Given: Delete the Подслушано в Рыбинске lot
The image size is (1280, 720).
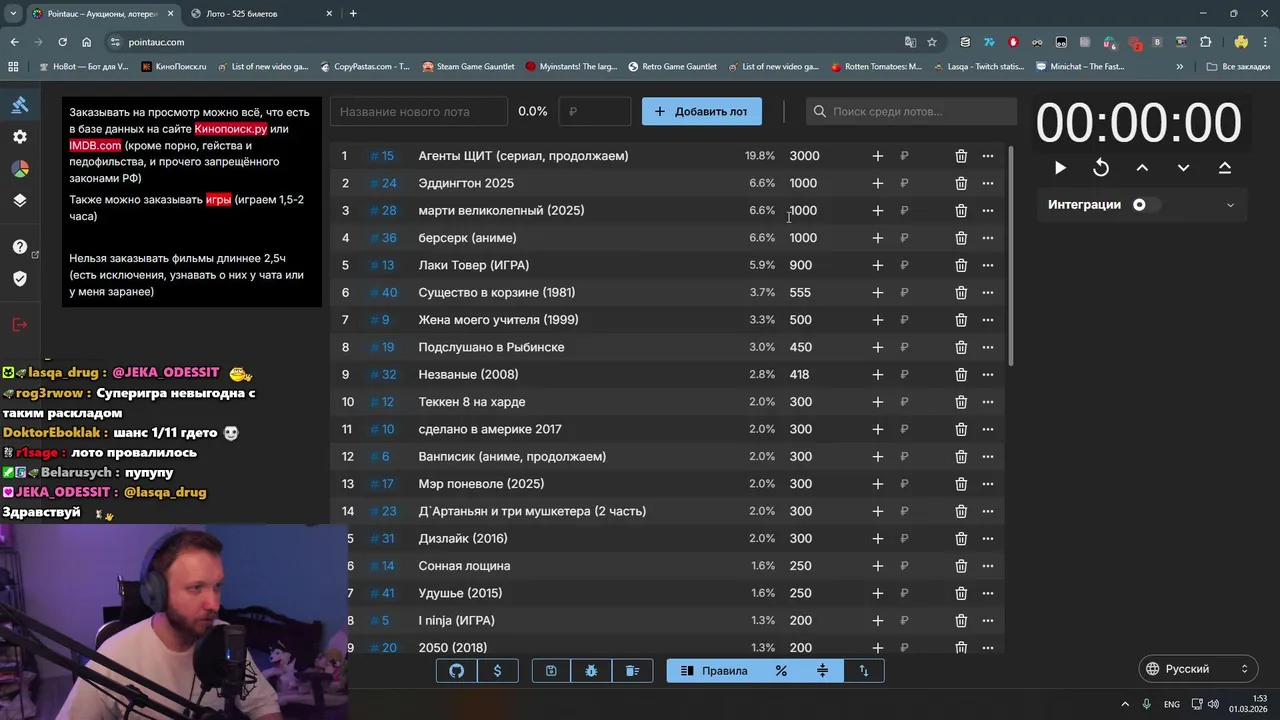Looking at the screenshot, I should coord(961,347).
